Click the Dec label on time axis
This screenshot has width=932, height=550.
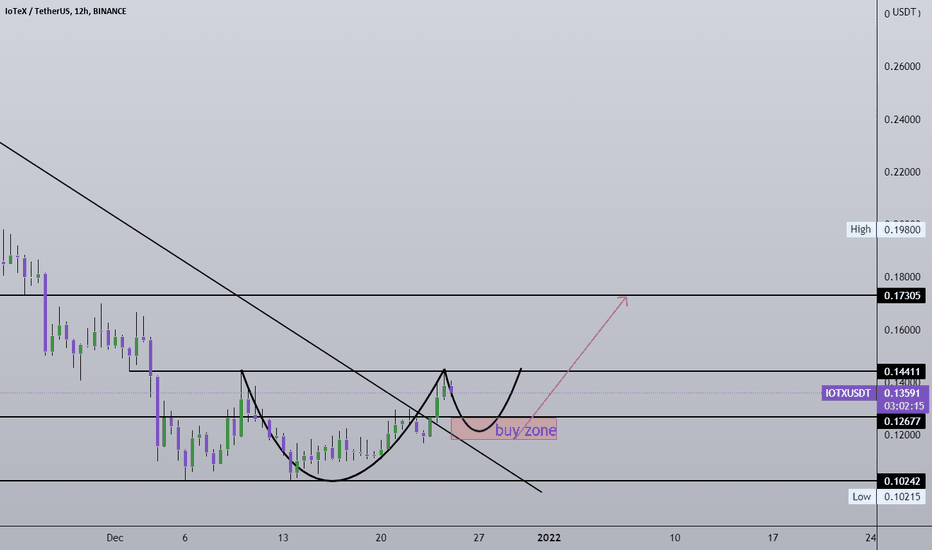115,538
